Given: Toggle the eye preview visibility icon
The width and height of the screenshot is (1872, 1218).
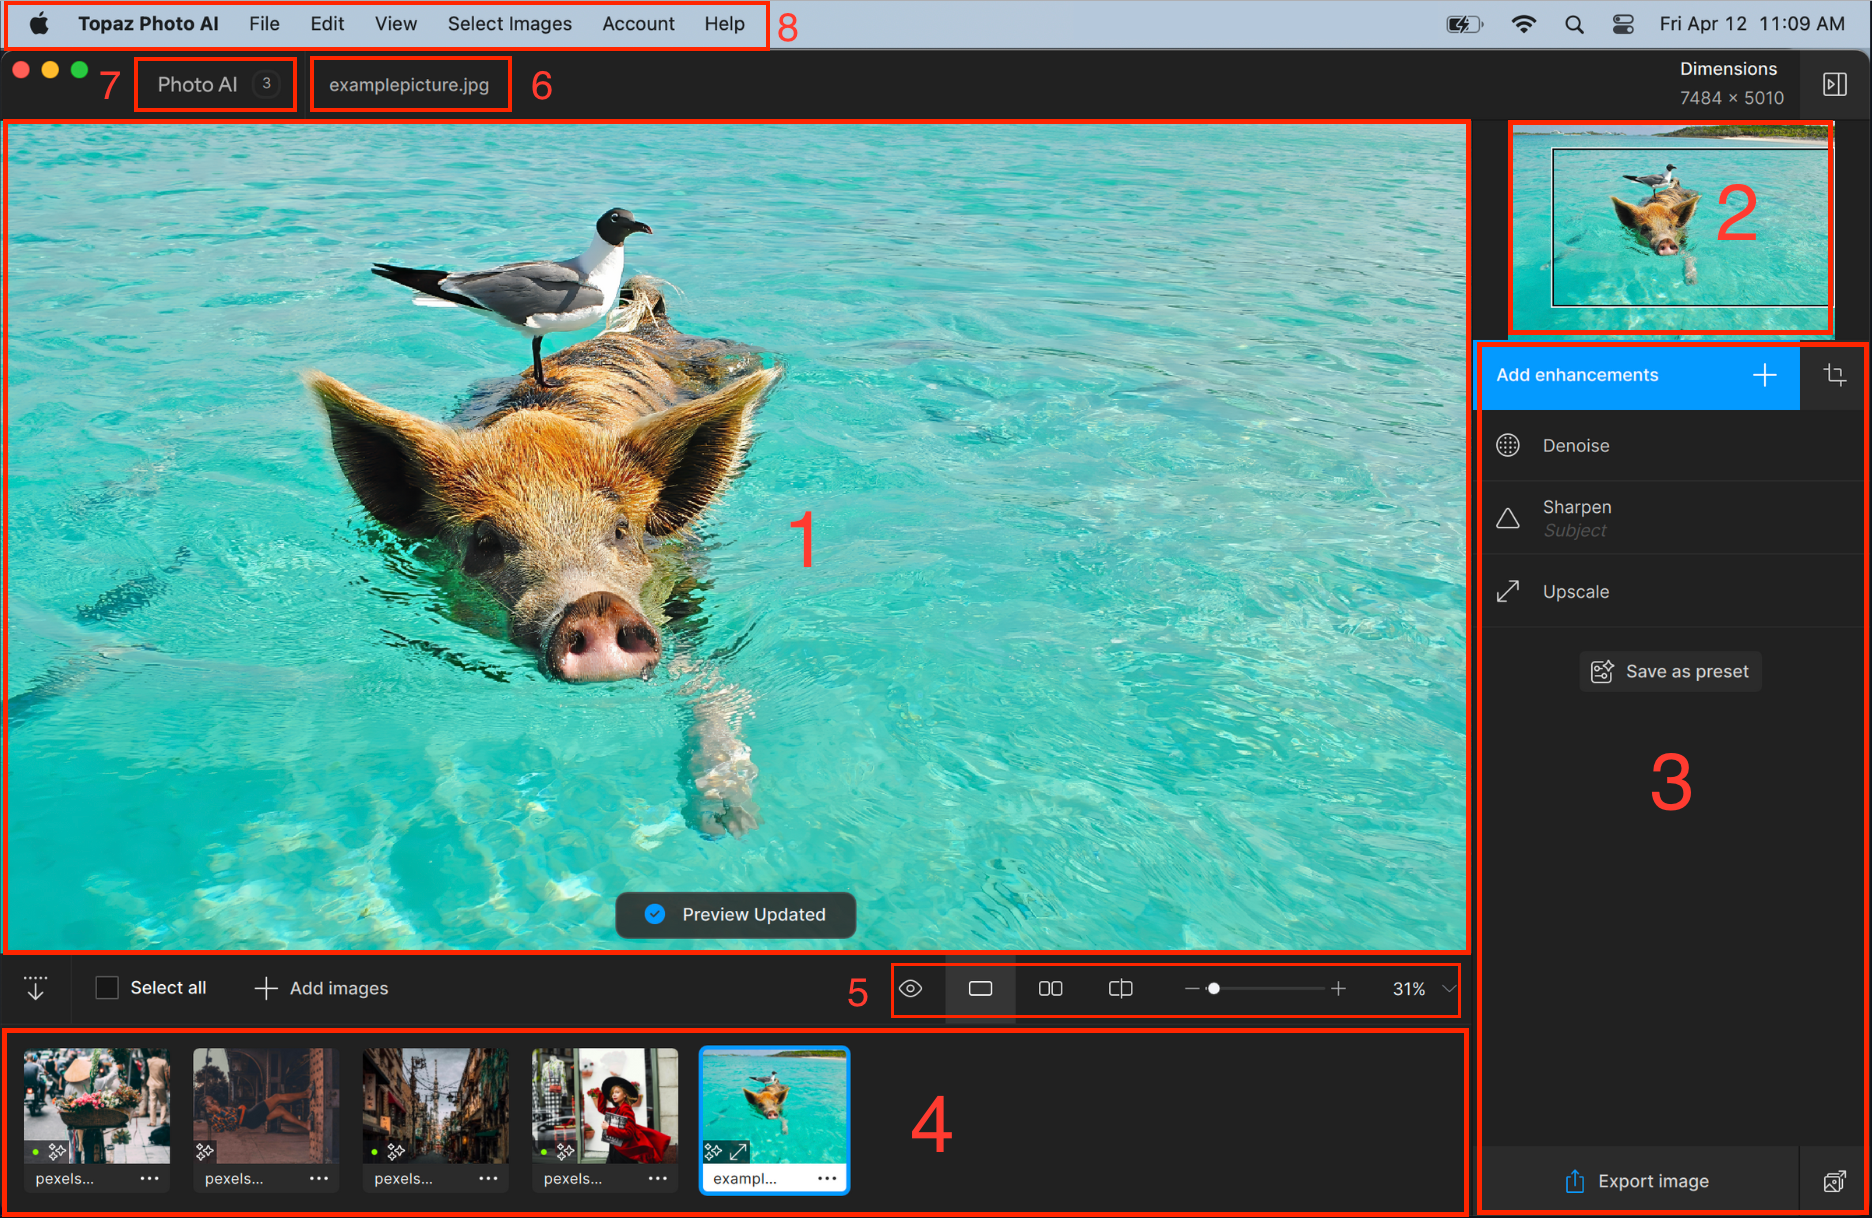Looking at the screenshot, I should [910, 988].
